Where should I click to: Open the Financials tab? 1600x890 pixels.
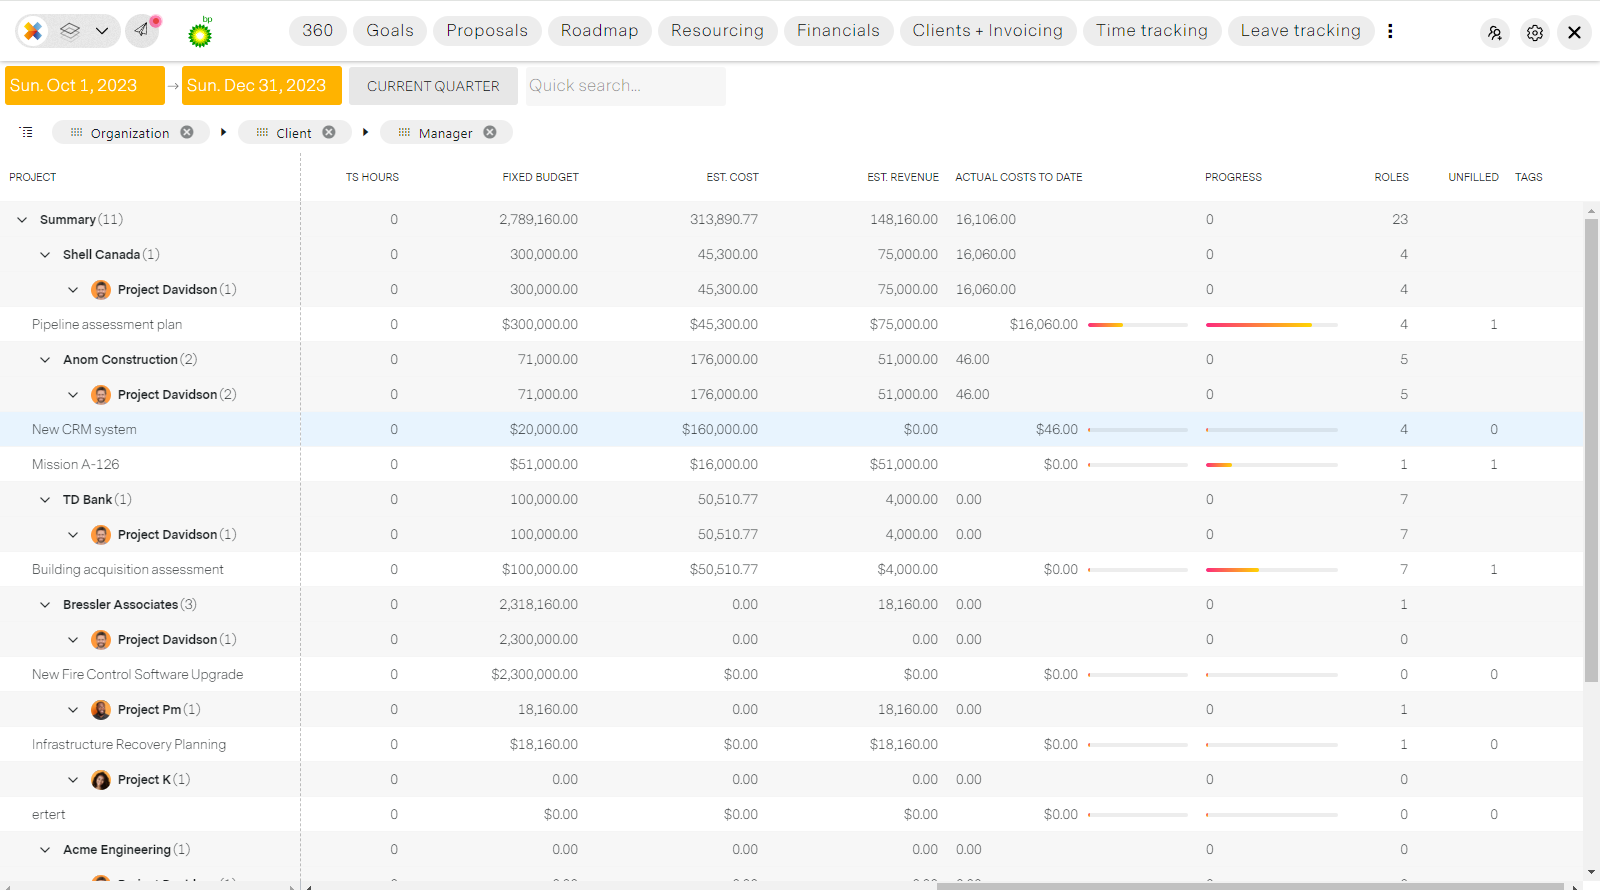click(x=838, y=31)
